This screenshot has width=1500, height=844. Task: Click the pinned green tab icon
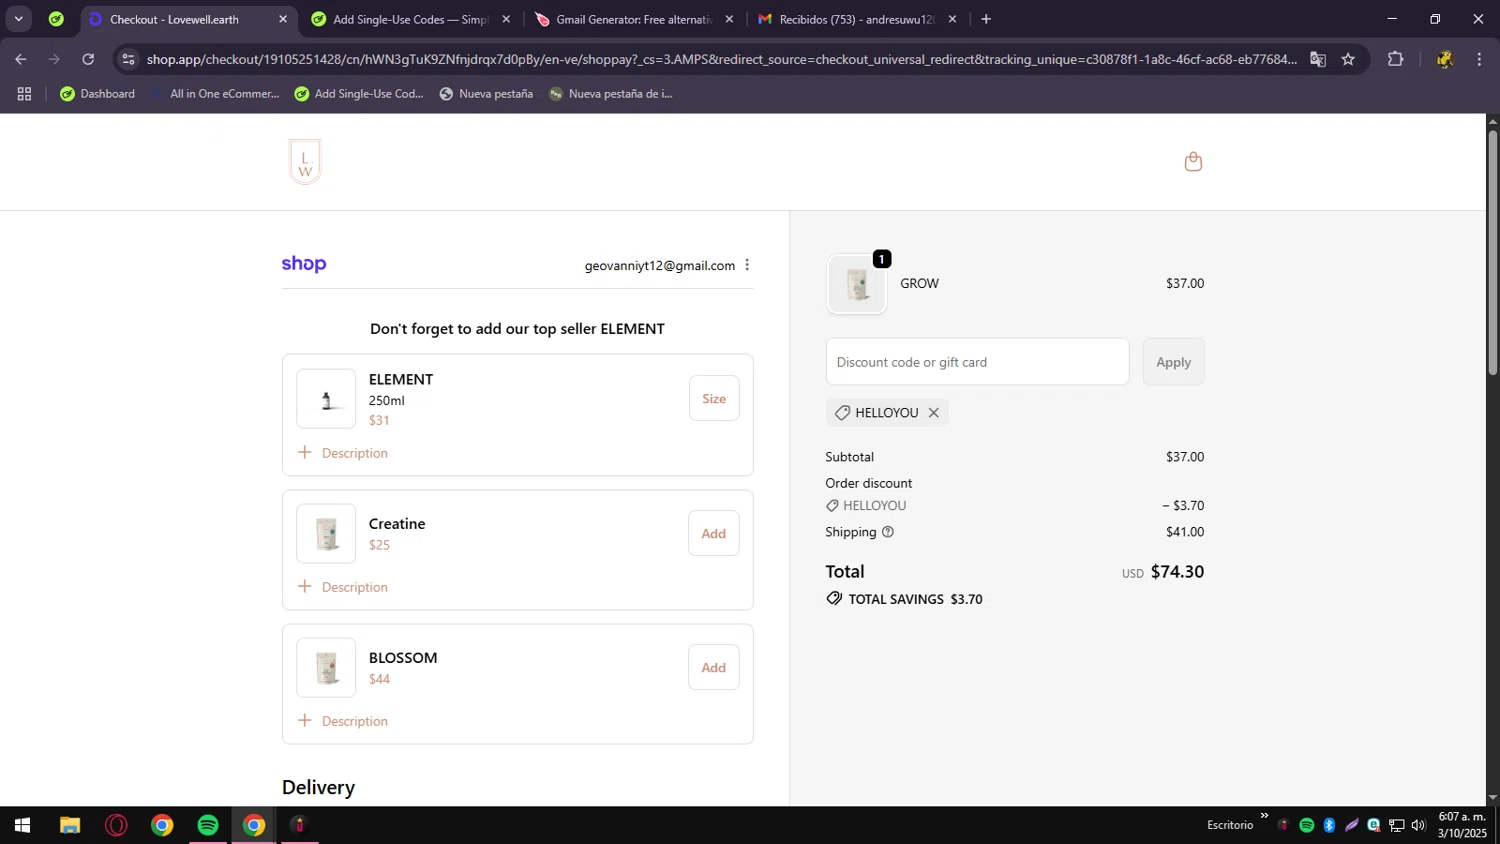[56, 19]
